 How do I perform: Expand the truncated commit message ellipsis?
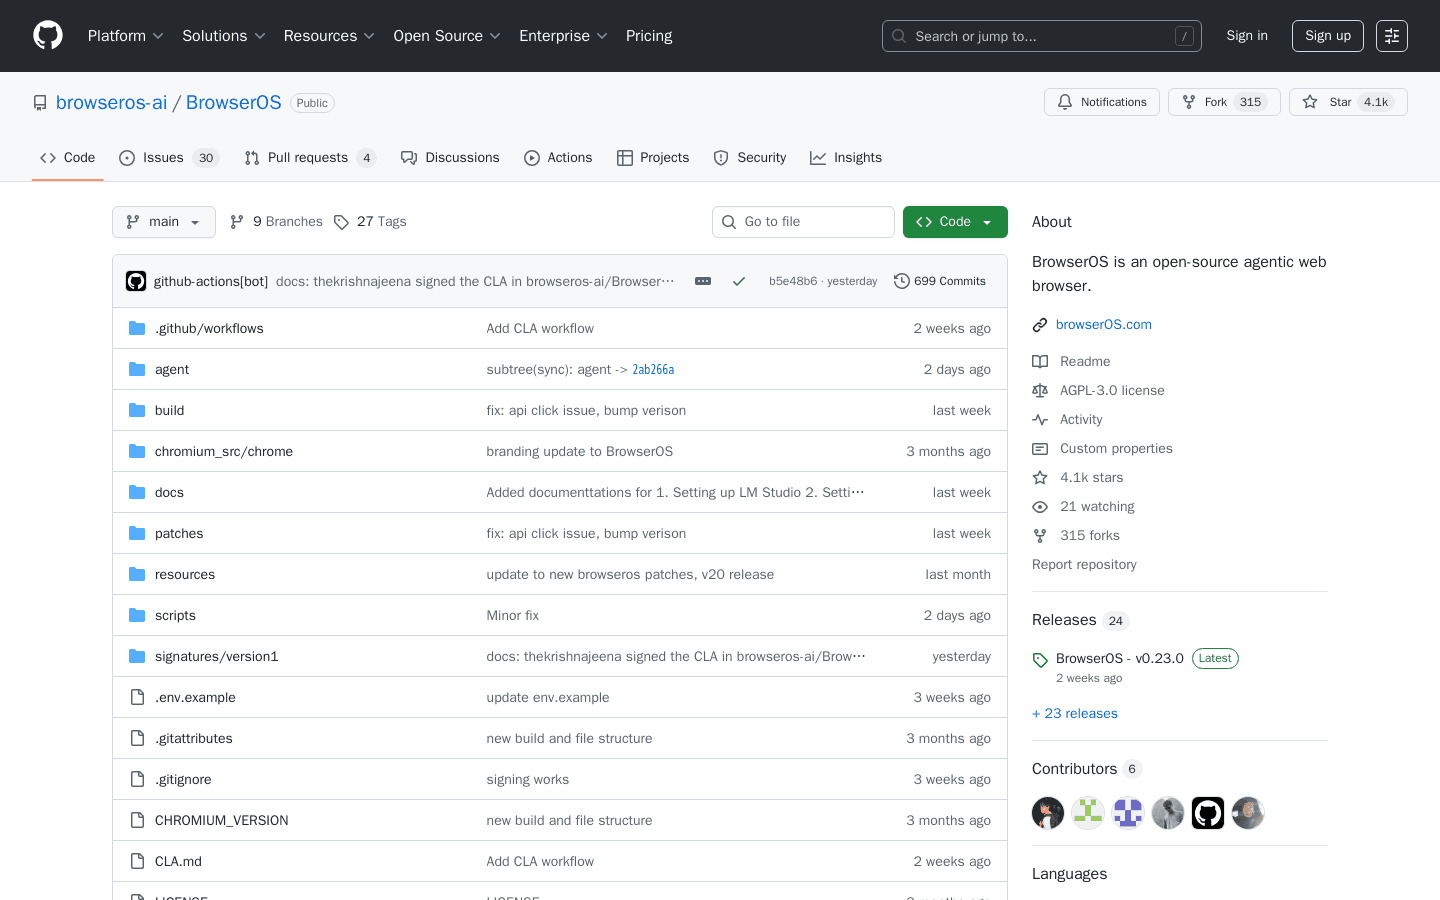[x=702, y=281]
